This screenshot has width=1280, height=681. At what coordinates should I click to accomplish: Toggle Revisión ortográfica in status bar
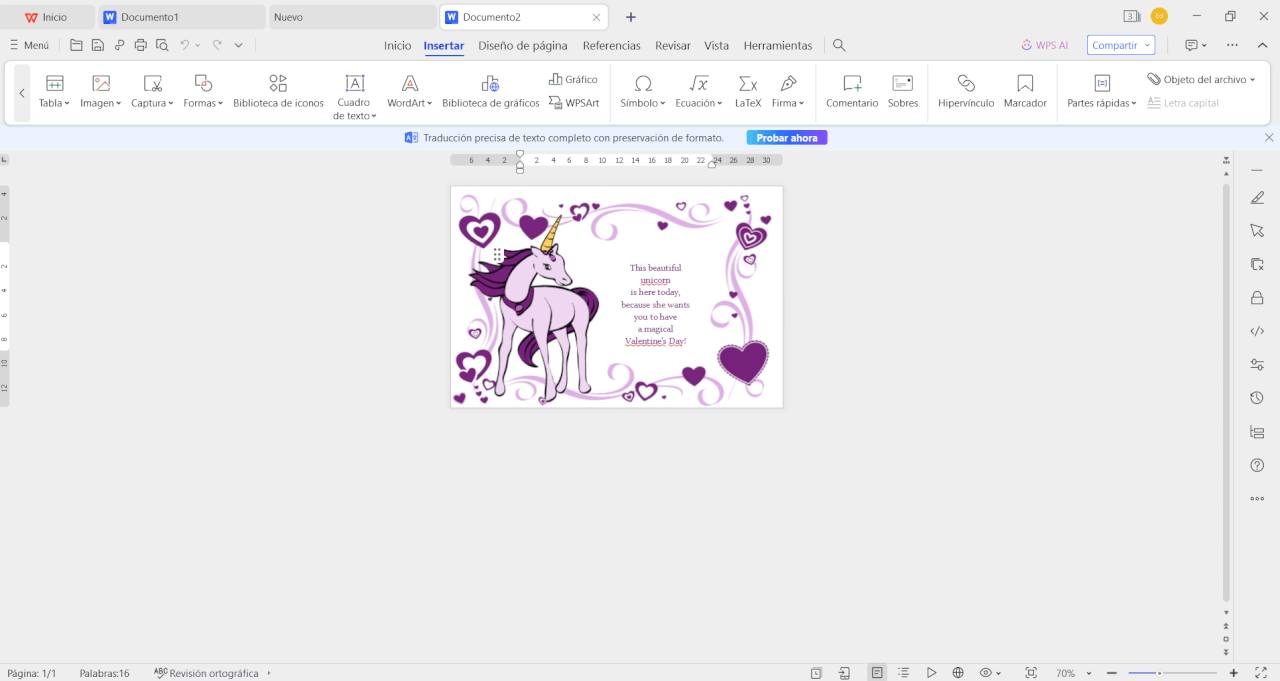pos(213,673)
